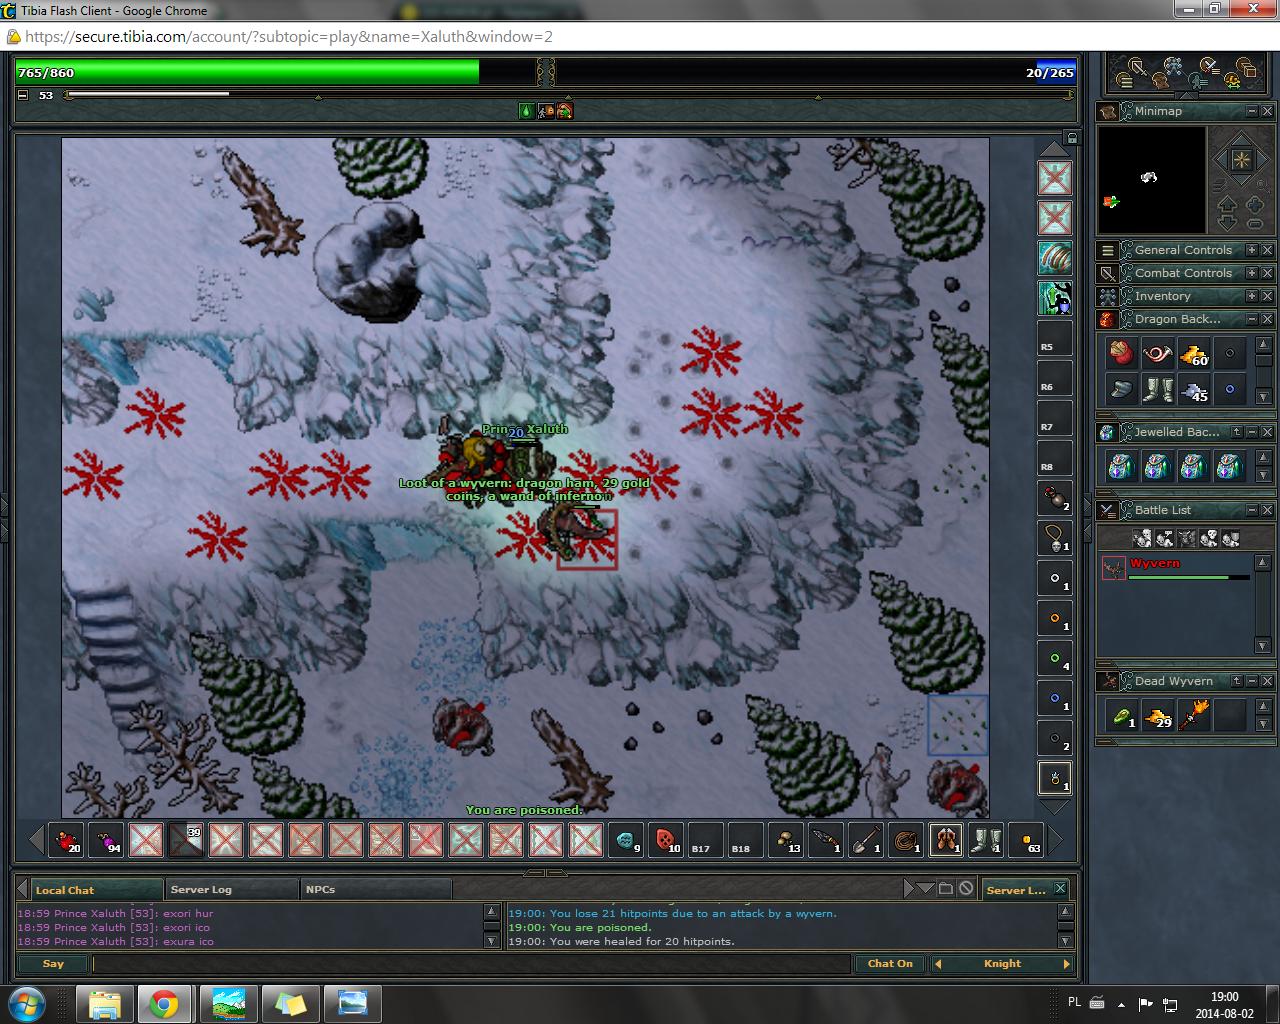The image size is (1280, 1024).
Task: Click the shovel icon in the action bar
Action: [865, 840]
